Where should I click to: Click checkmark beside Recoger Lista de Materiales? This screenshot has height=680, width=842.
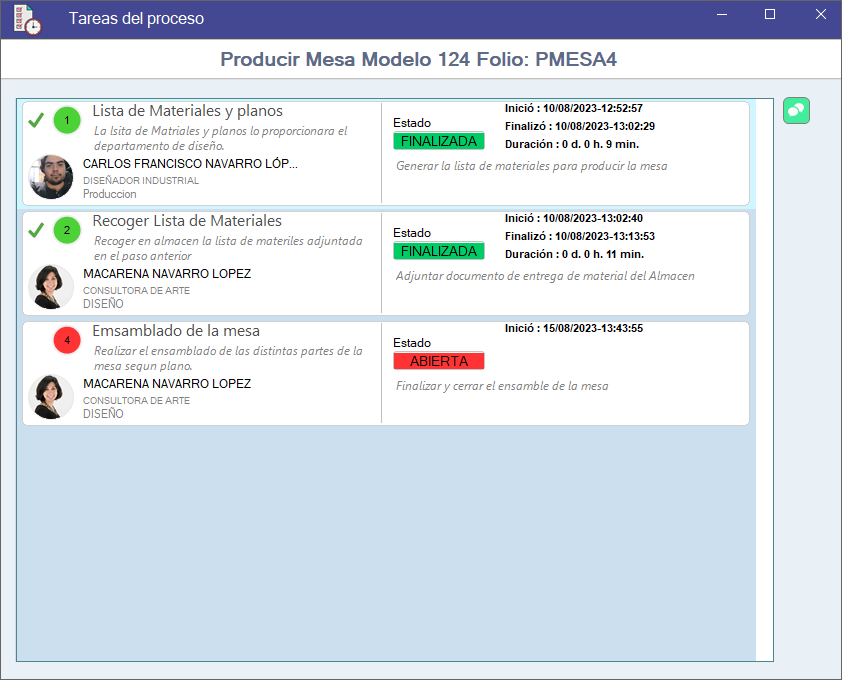click(x=36, y=230)
